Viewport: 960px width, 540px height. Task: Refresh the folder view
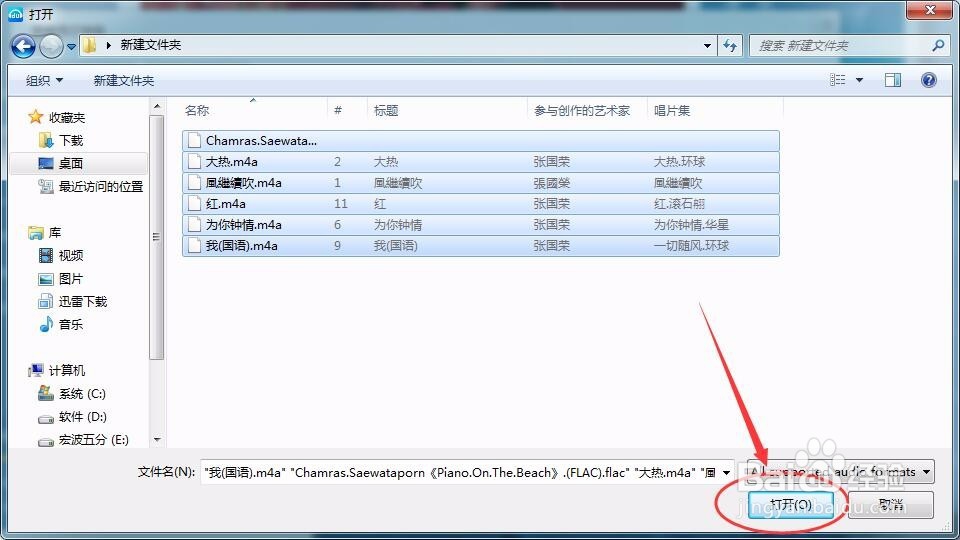tap(730, 45)
